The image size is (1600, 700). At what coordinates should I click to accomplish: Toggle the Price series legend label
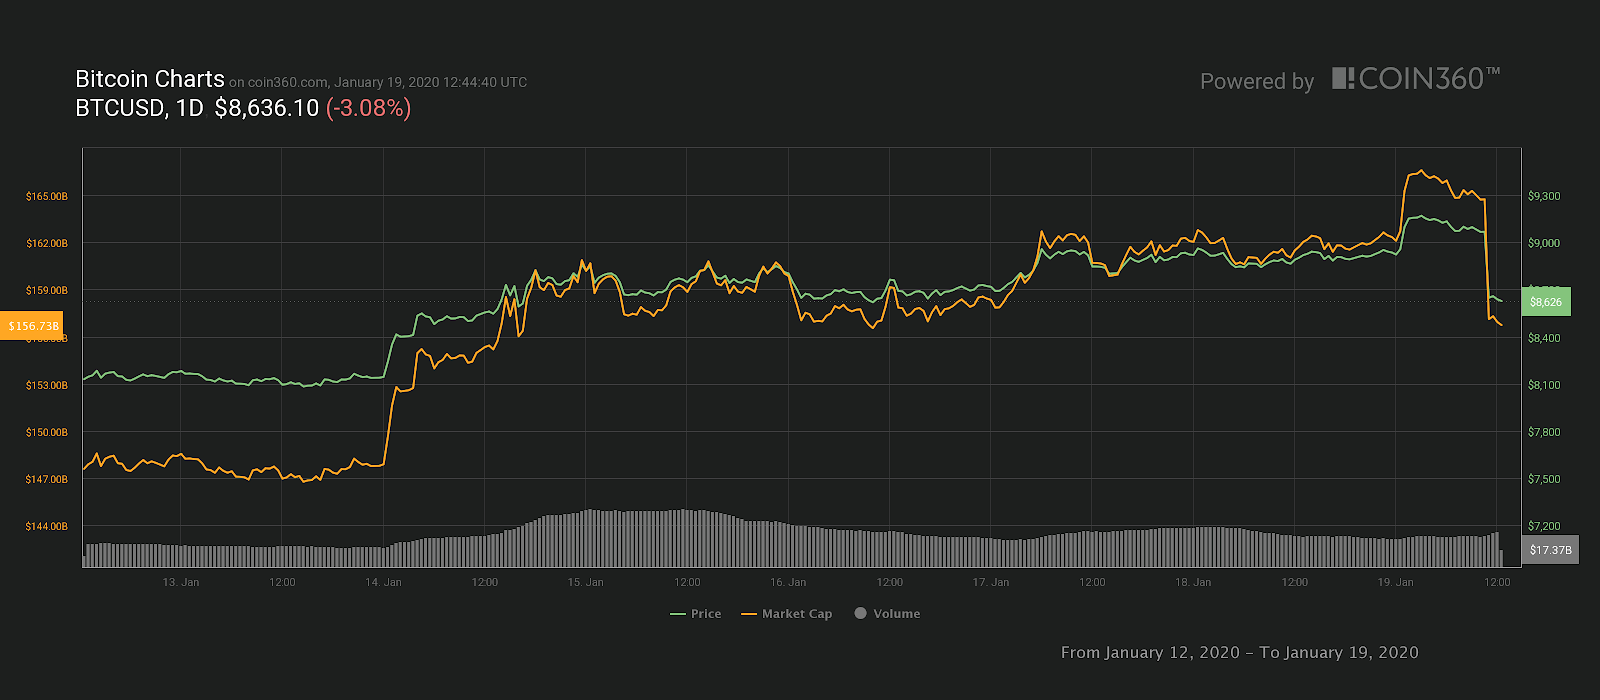coord(706,614)
